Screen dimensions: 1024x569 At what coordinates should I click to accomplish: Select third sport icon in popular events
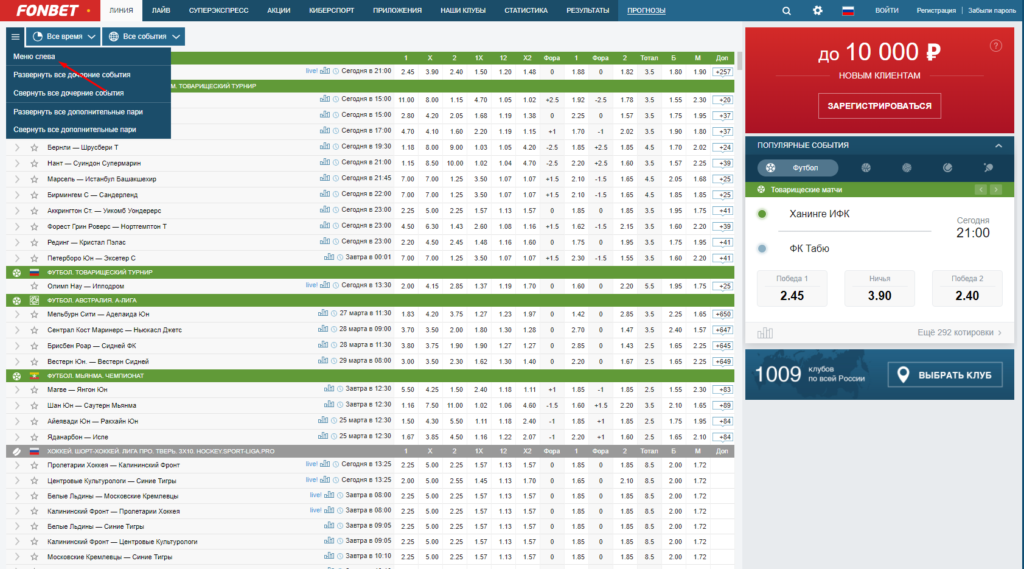point(906,168)
